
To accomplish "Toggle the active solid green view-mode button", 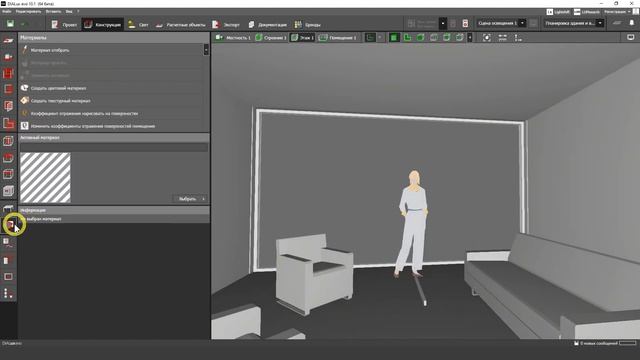I will tap(394, 38).
